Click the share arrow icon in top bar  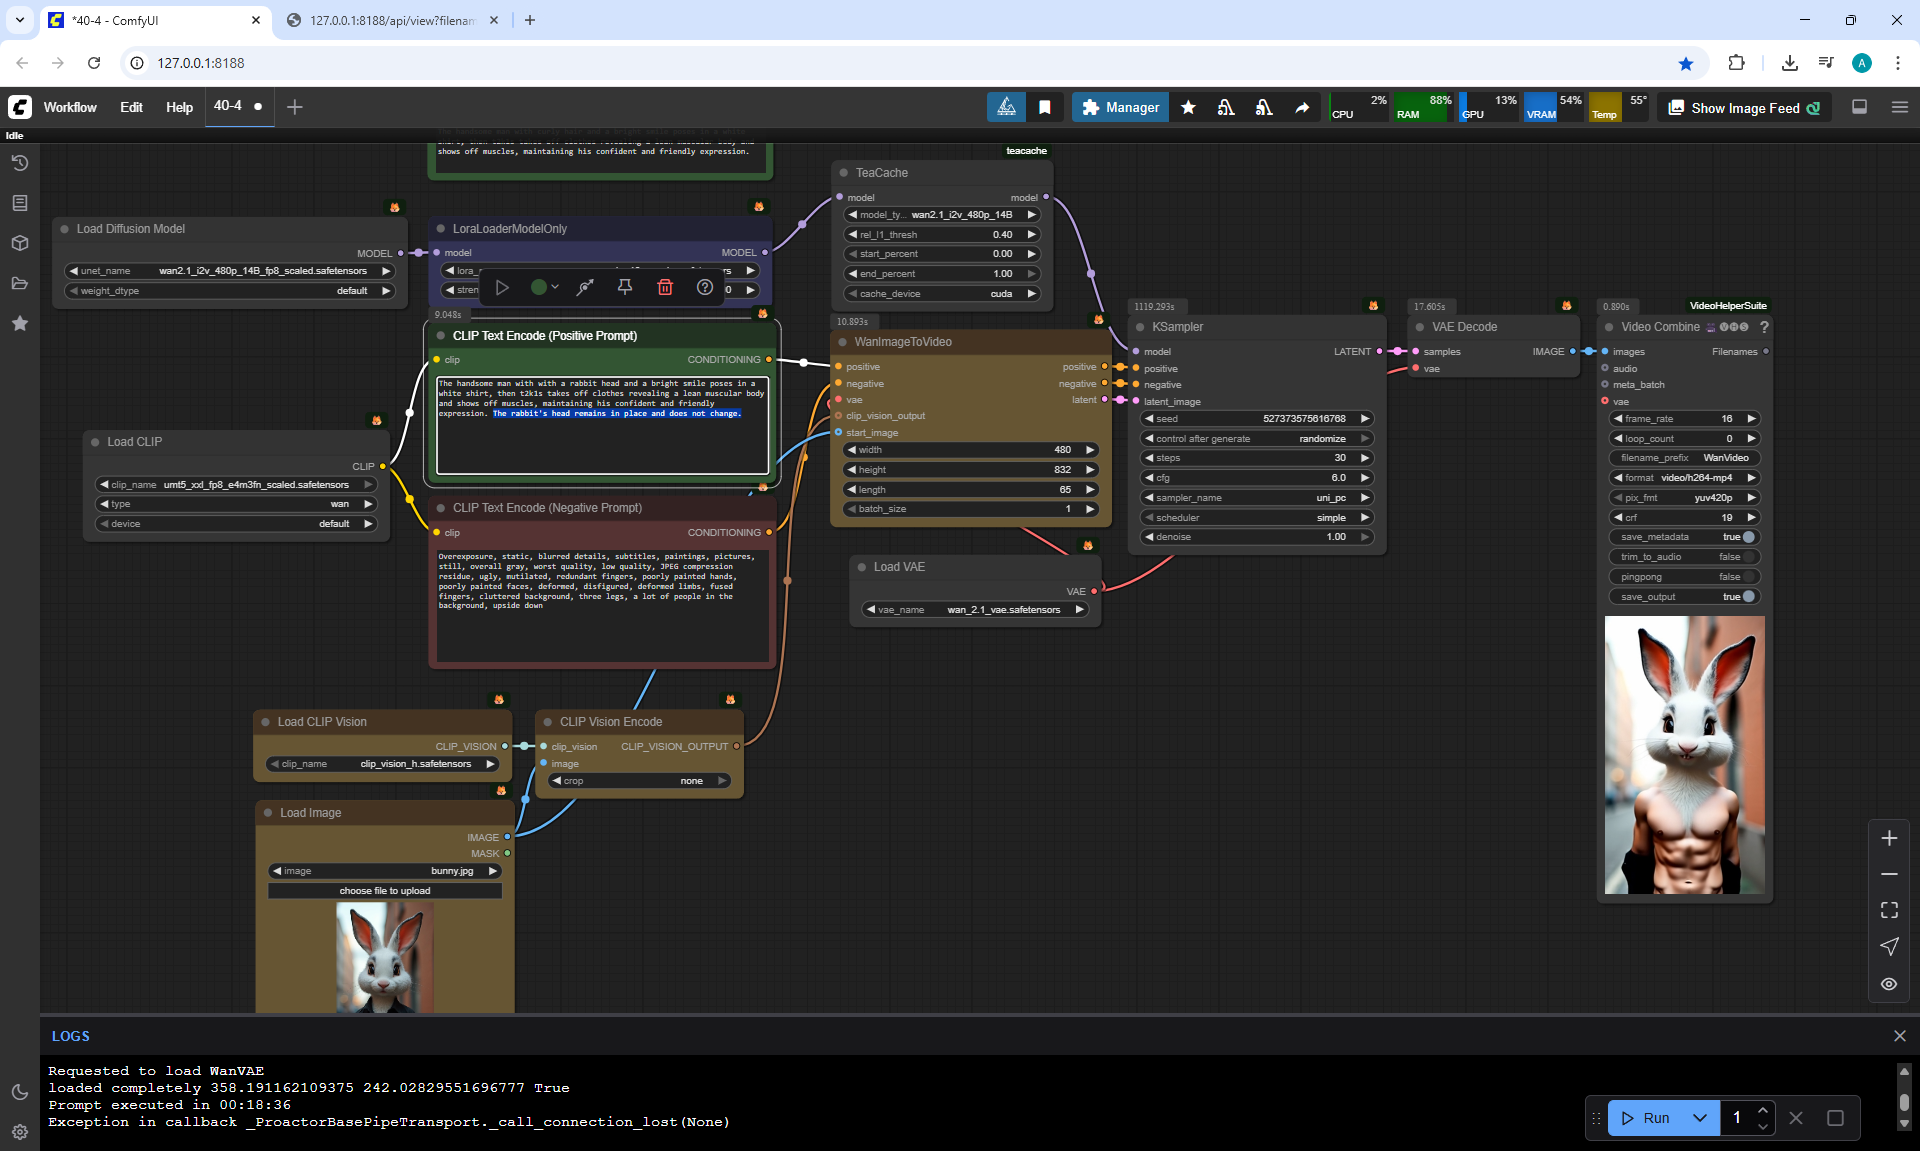point(1302,108)
